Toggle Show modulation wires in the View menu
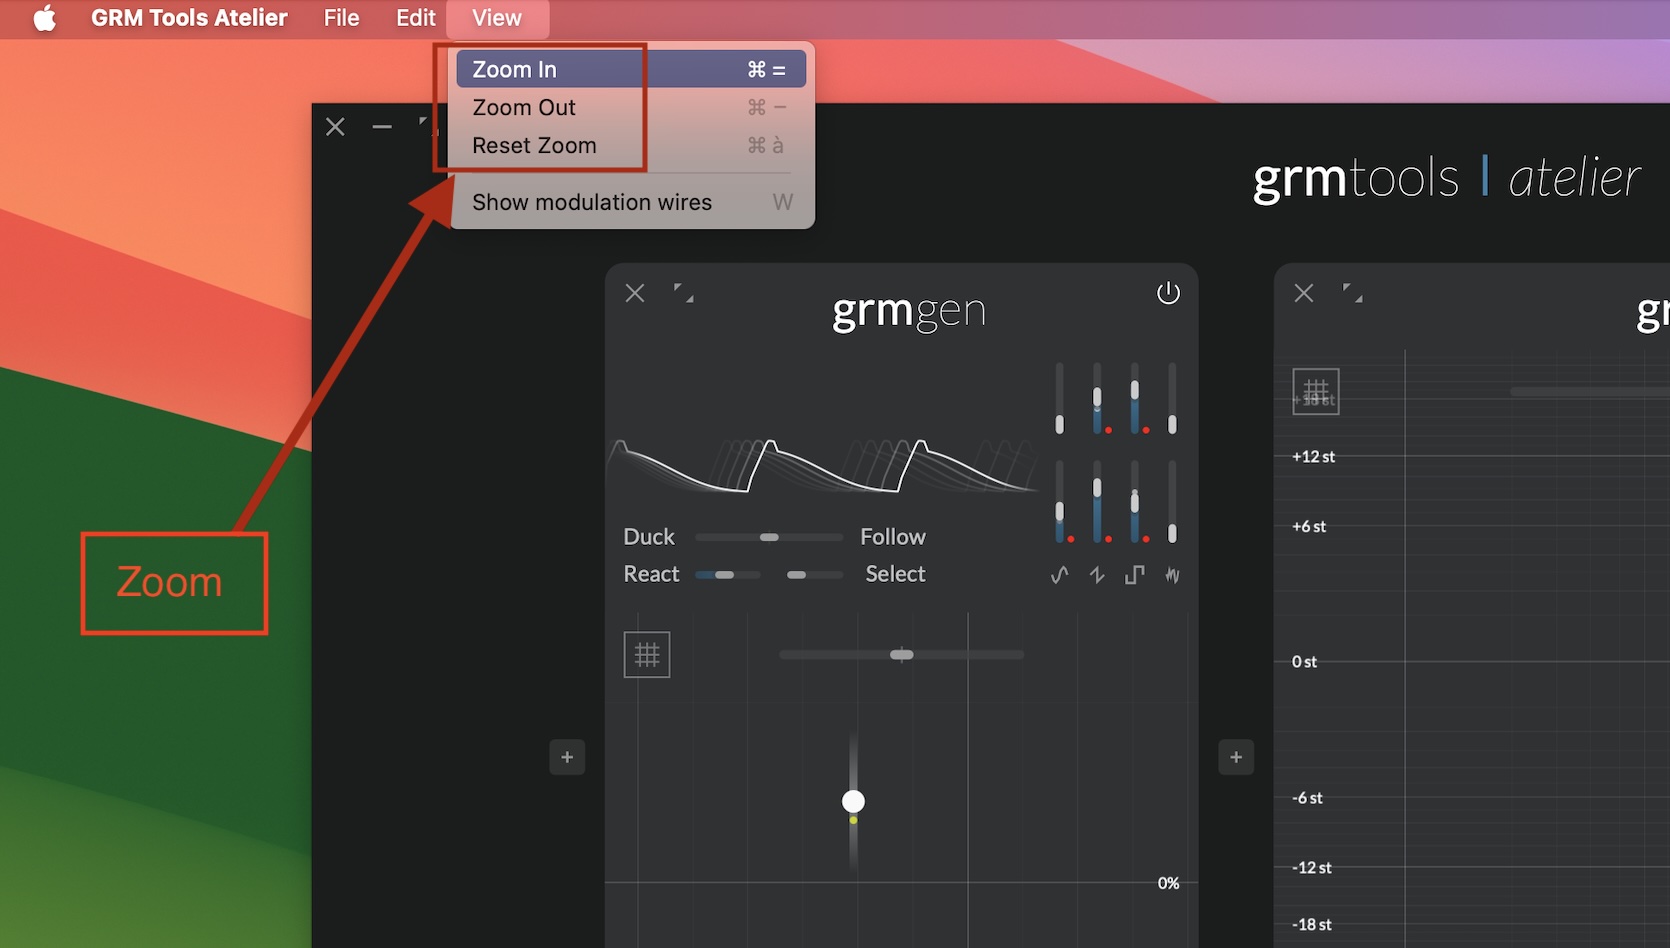 [631, 202]
